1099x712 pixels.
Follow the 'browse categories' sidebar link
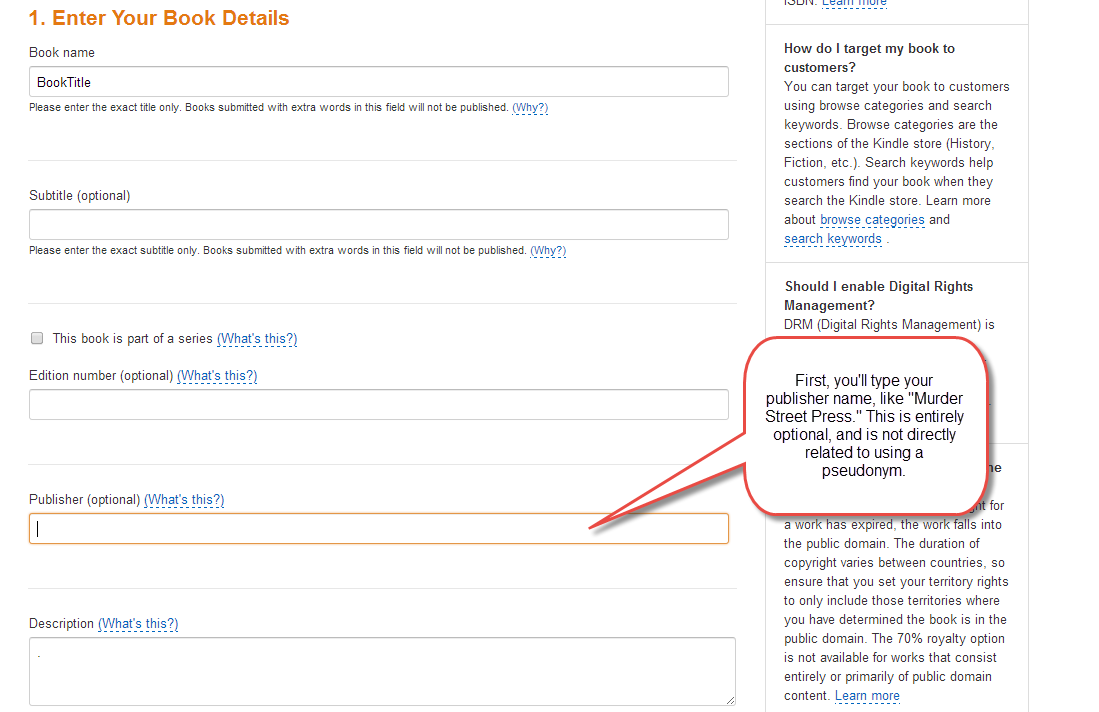tap(872, 220)
